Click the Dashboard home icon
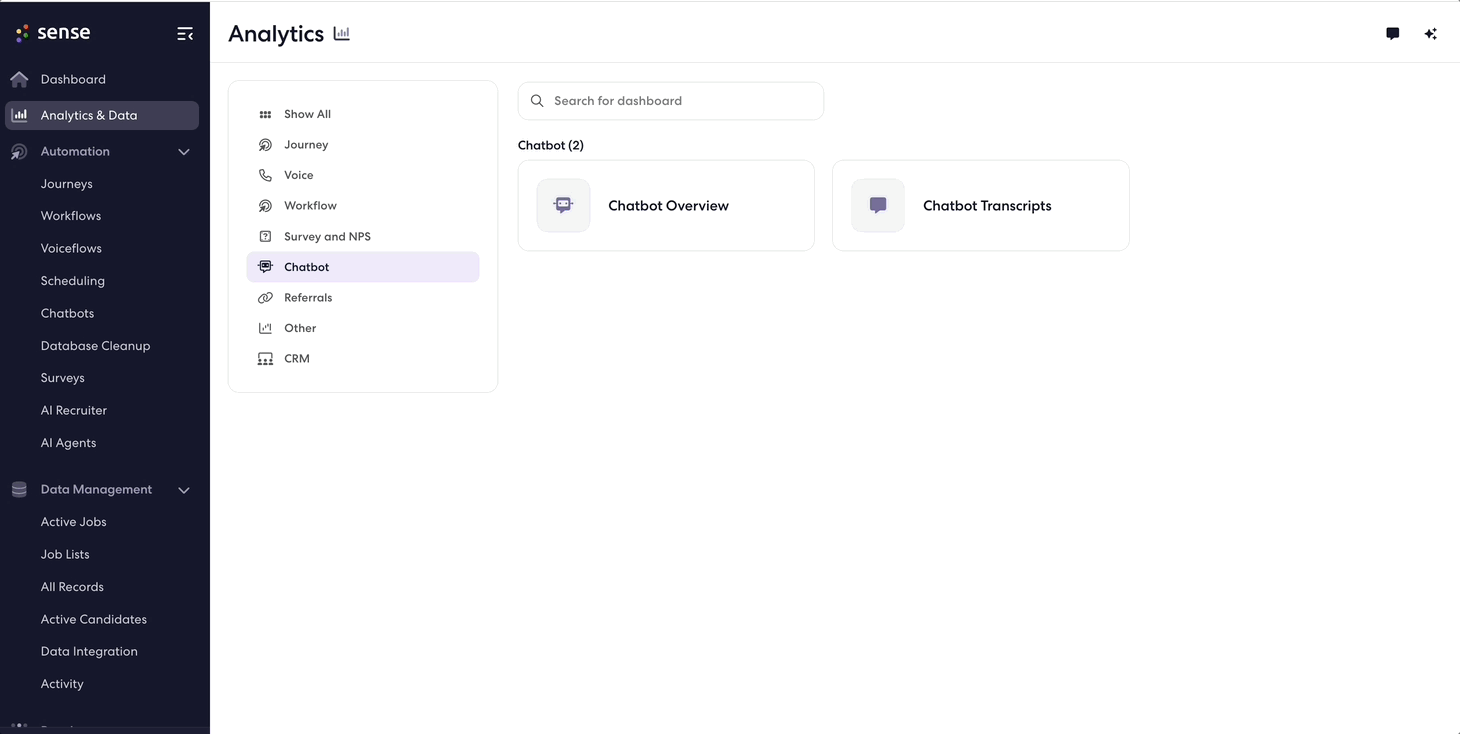Viewport: 1460px width, 734px height. (x=19, y=79)
